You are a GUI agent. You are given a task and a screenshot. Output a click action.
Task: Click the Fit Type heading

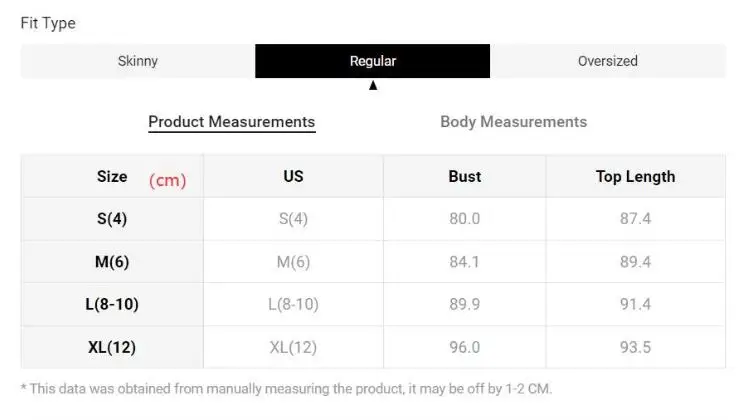(x=48, y=23)
